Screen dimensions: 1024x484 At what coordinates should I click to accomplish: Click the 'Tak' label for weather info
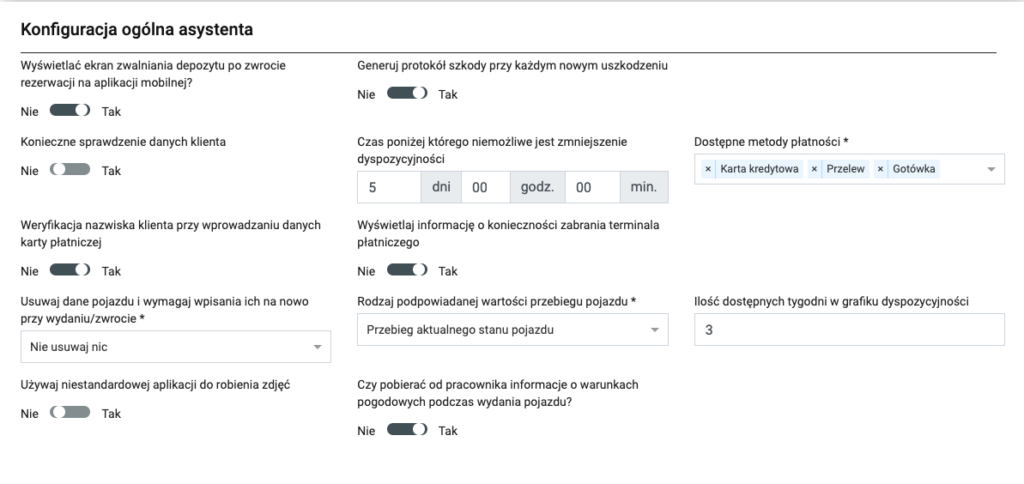(448, 431)
